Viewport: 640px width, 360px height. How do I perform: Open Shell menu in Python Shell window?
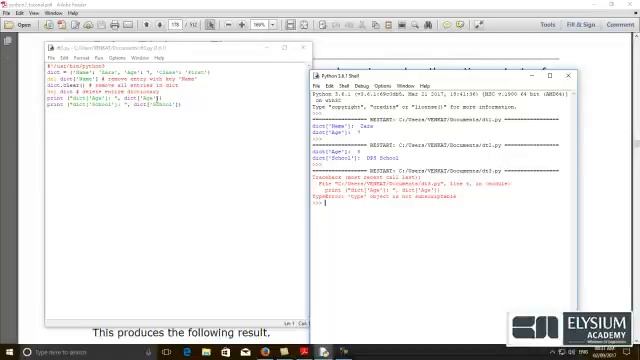344,86
